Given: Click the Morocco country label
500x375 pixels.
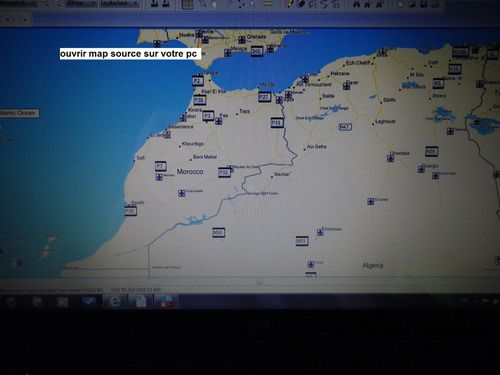Looking at the screenshot, I should pyautogui.click(x=190, y=172).
